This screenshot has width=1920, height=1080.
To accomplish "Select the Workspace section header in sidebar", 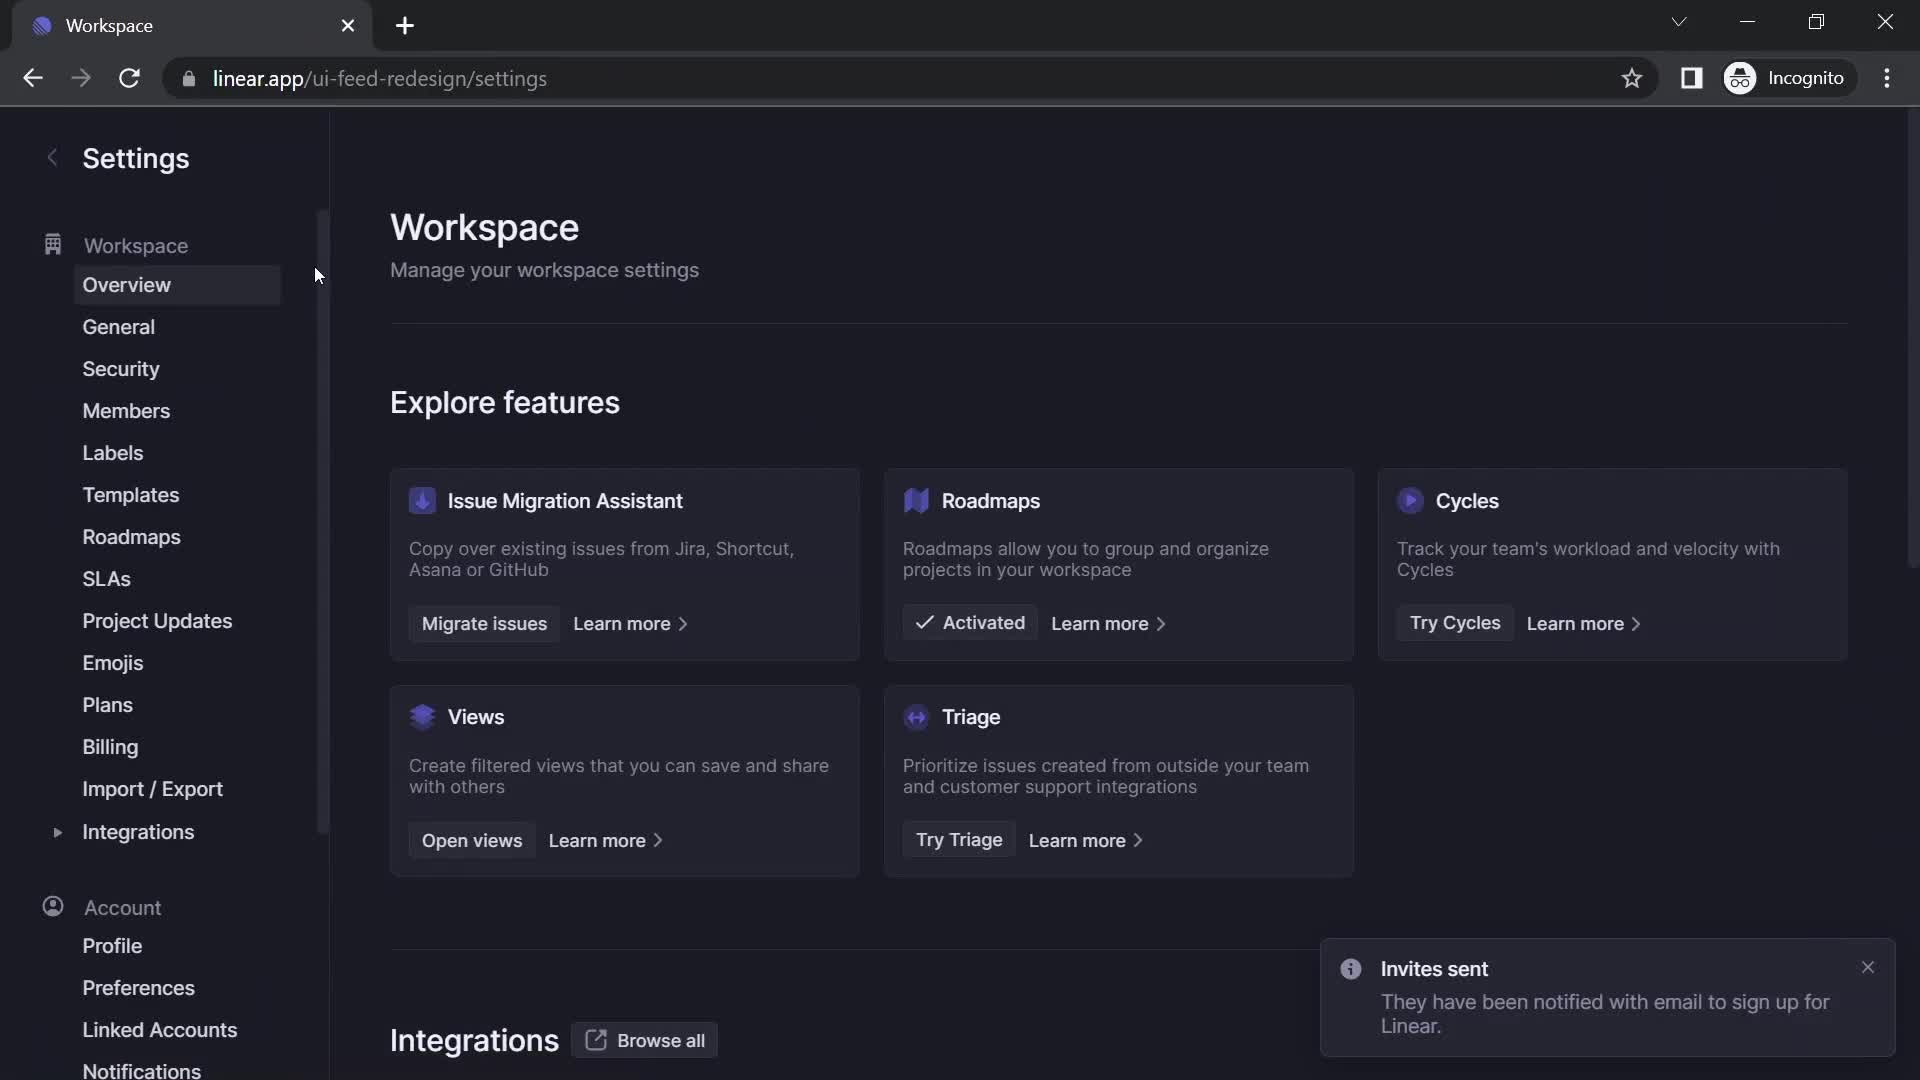I will click(135, 246).
